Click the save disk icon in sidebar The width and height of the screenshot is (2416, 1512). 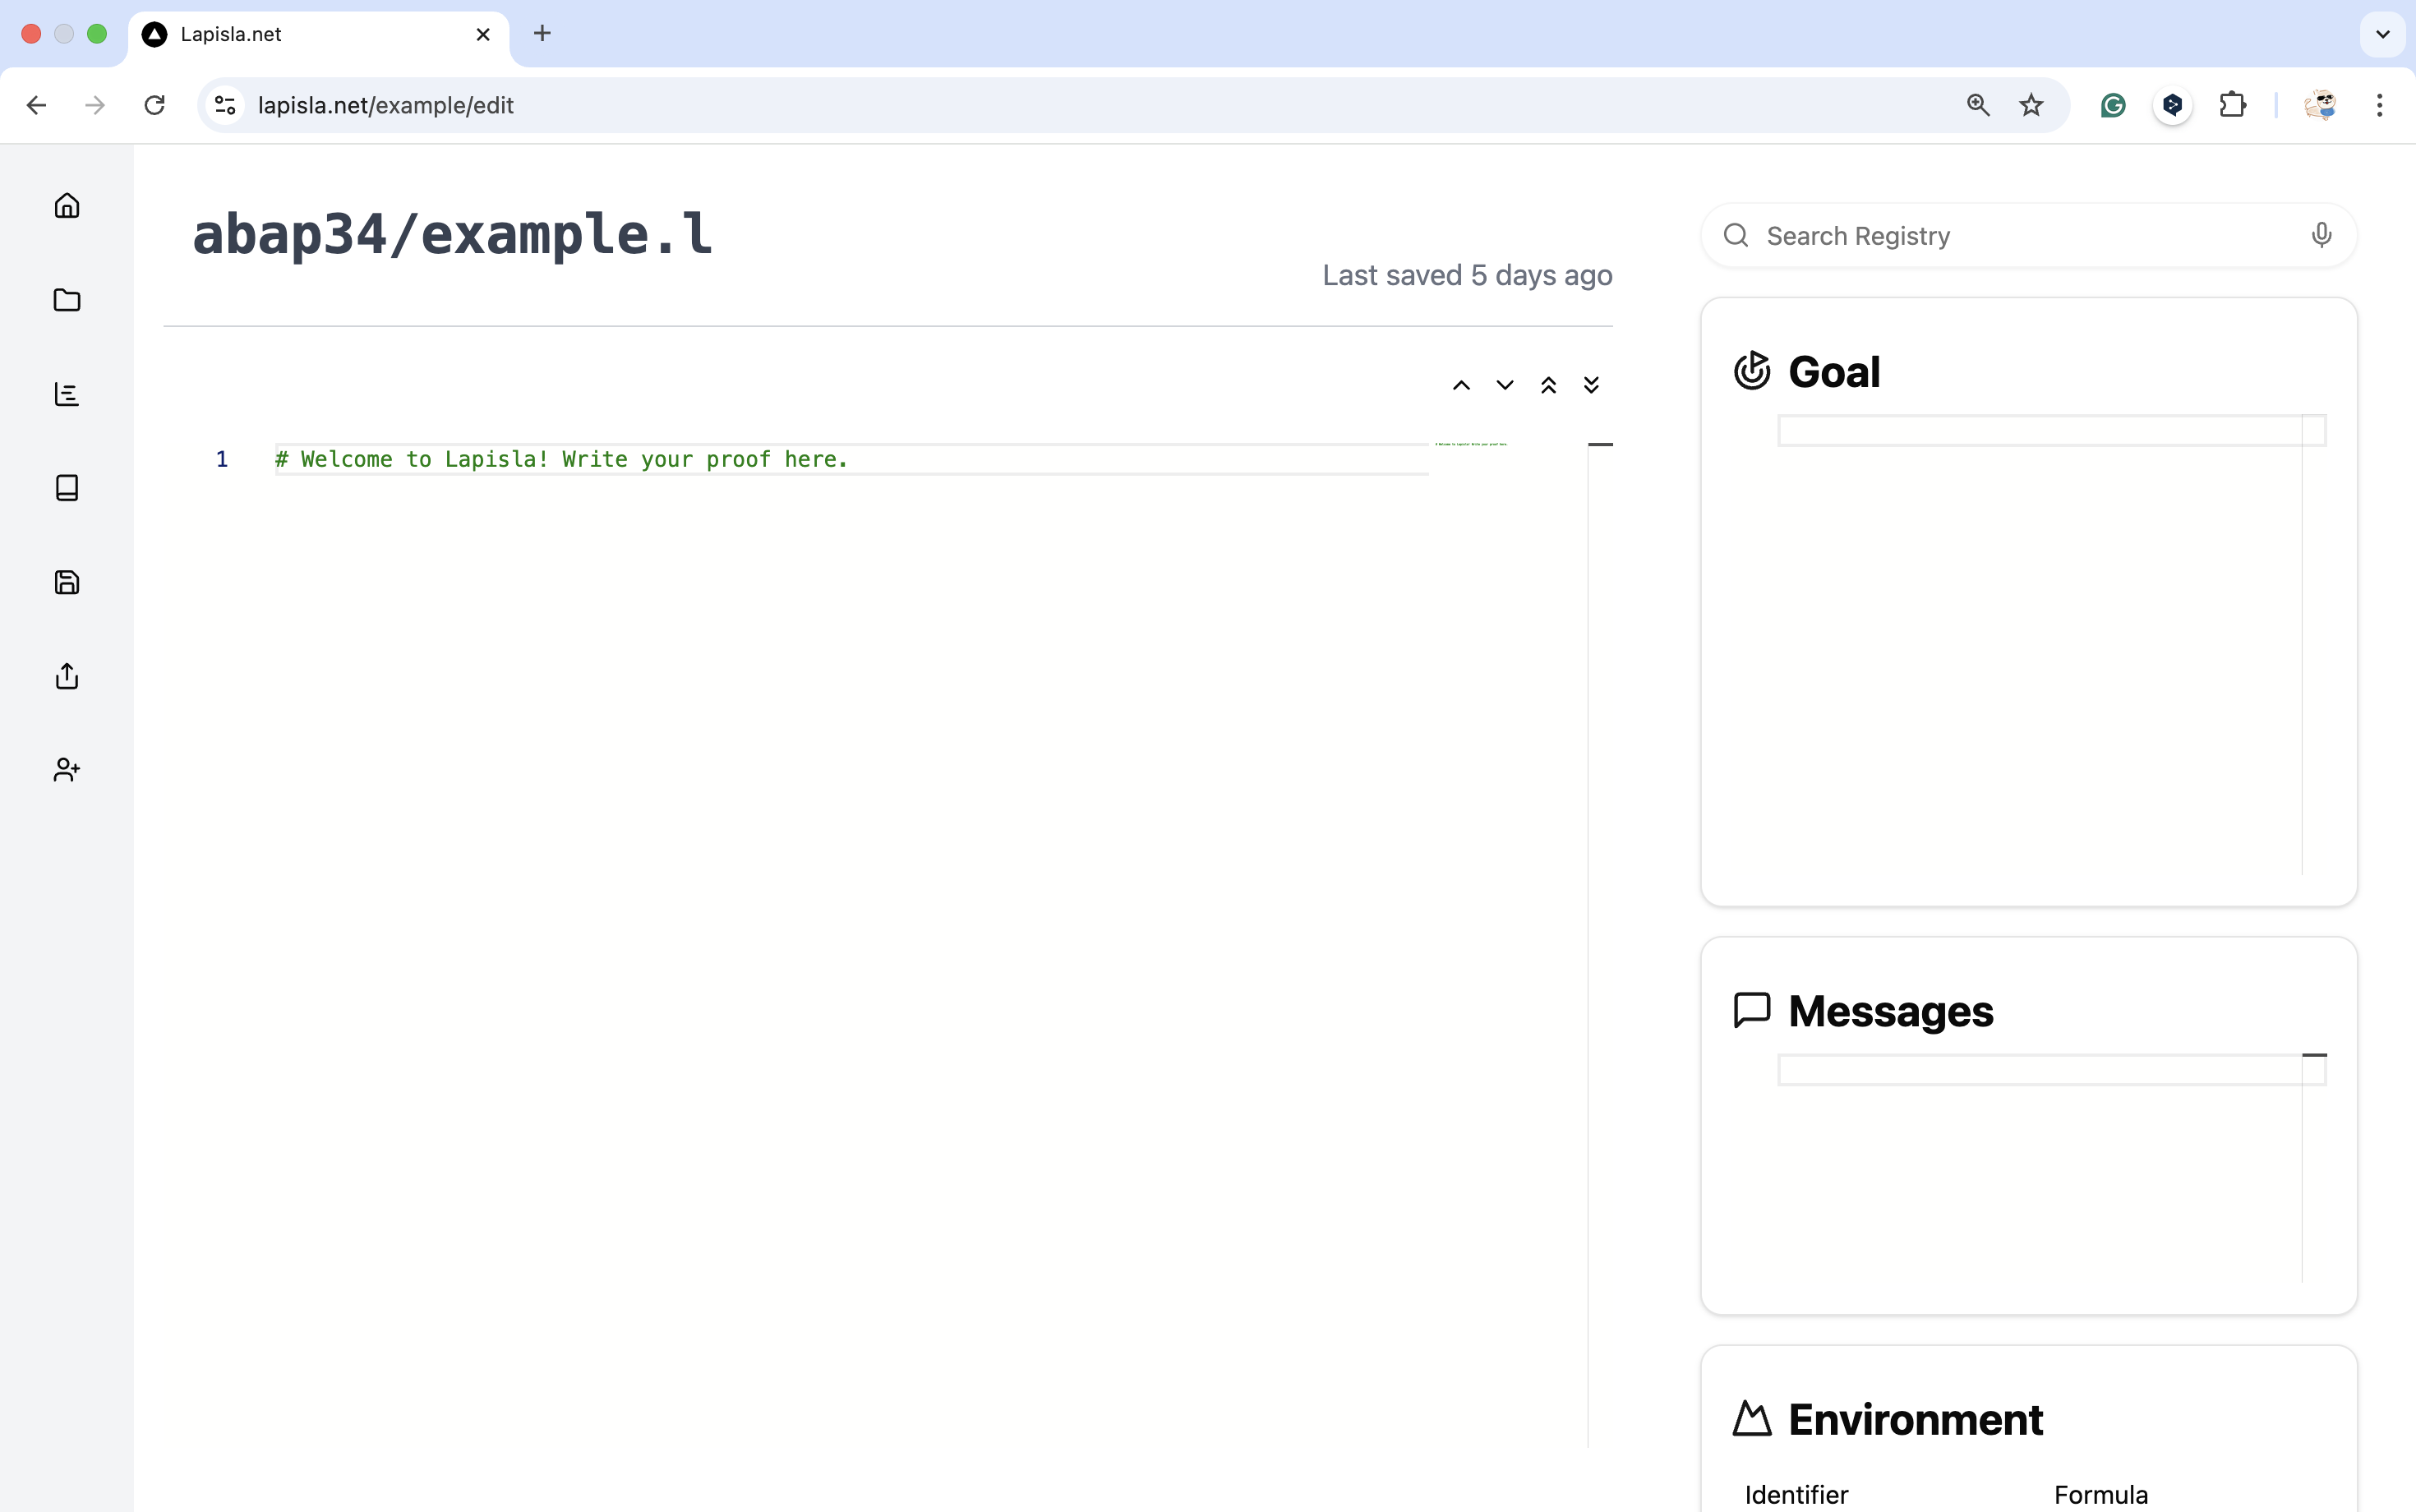click(x=67, y=582)
